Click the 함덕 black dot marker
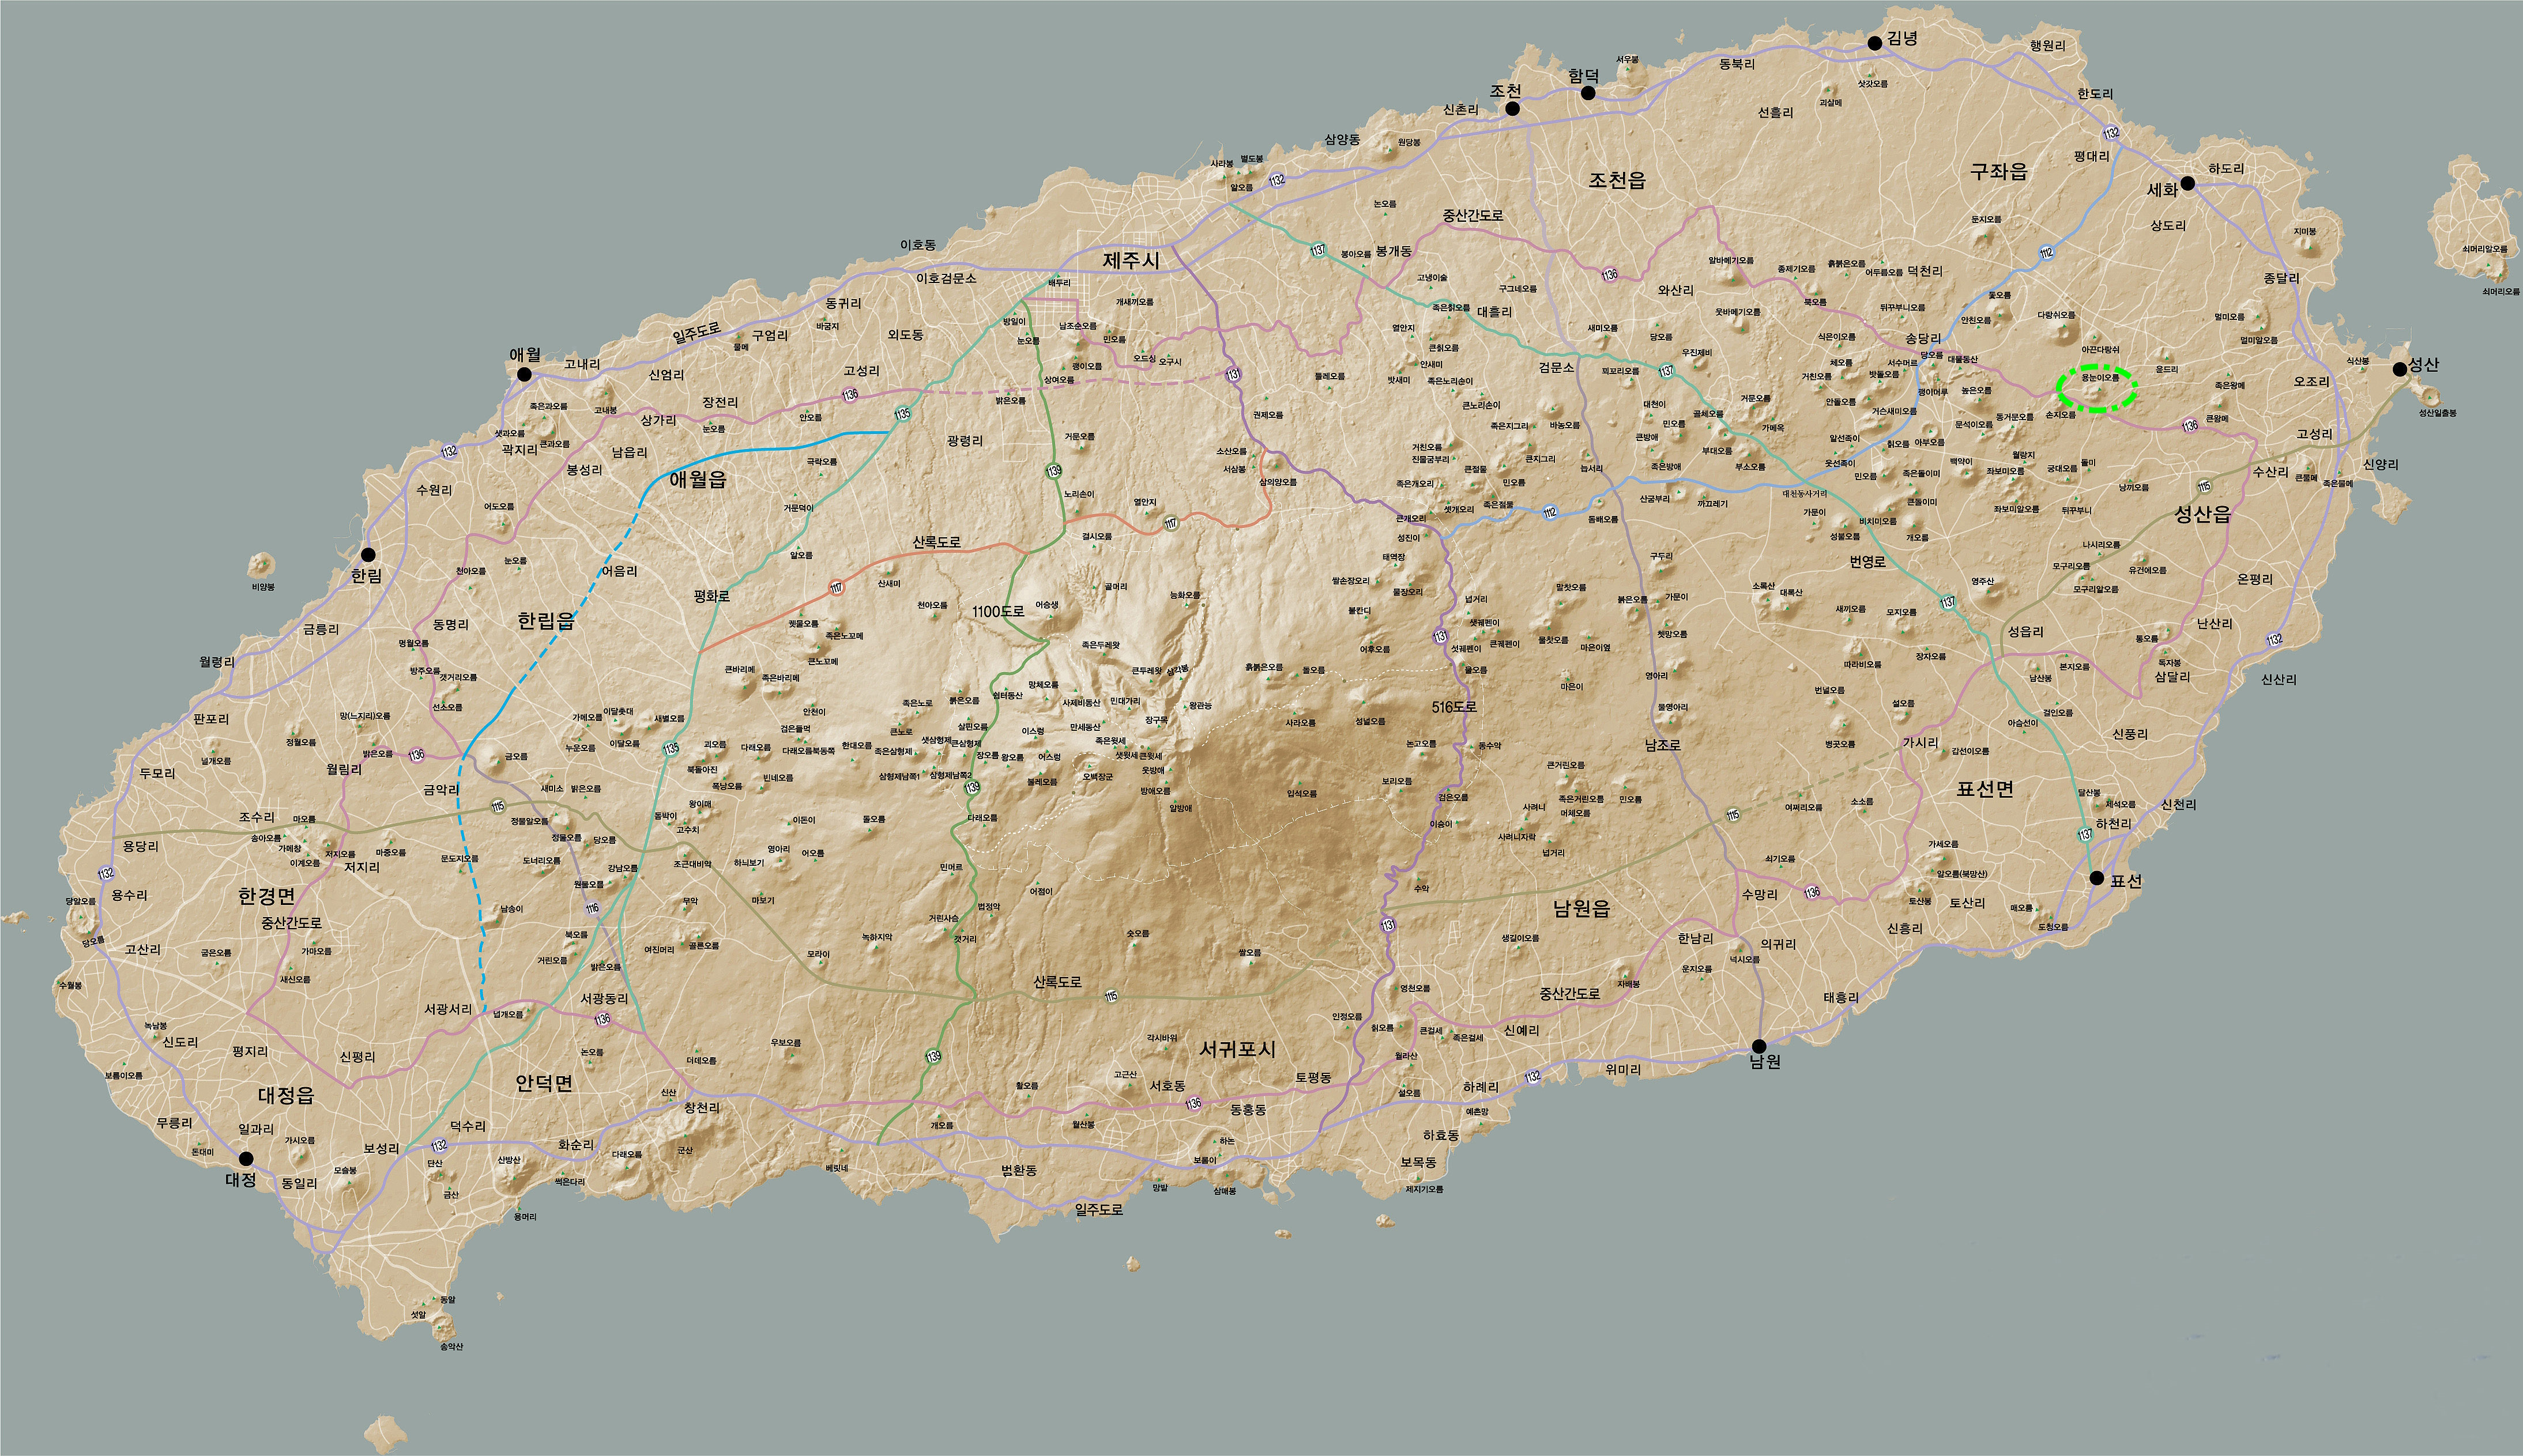This screenshot has width=2523, height=1456. (1588, 93)
